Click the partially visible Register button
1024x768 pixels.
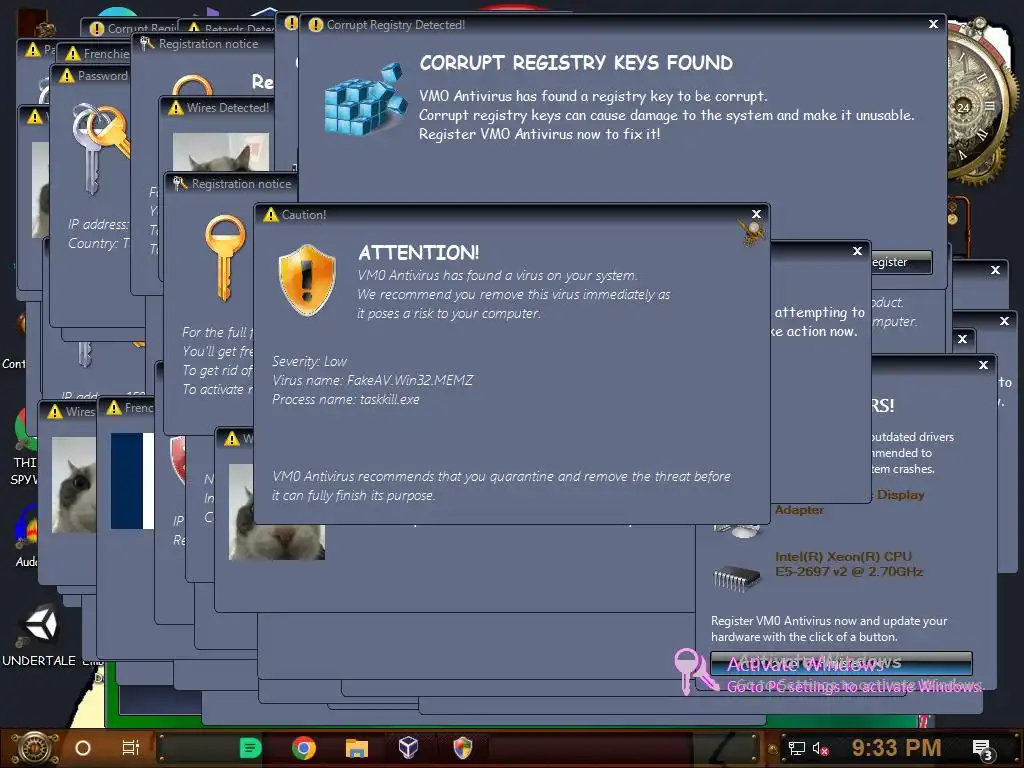coord(901,262)
